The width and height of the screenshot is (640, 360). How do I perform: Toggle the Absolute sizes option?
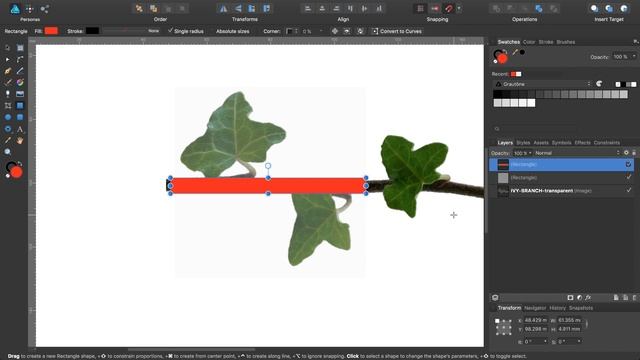[x=232, y=31]
